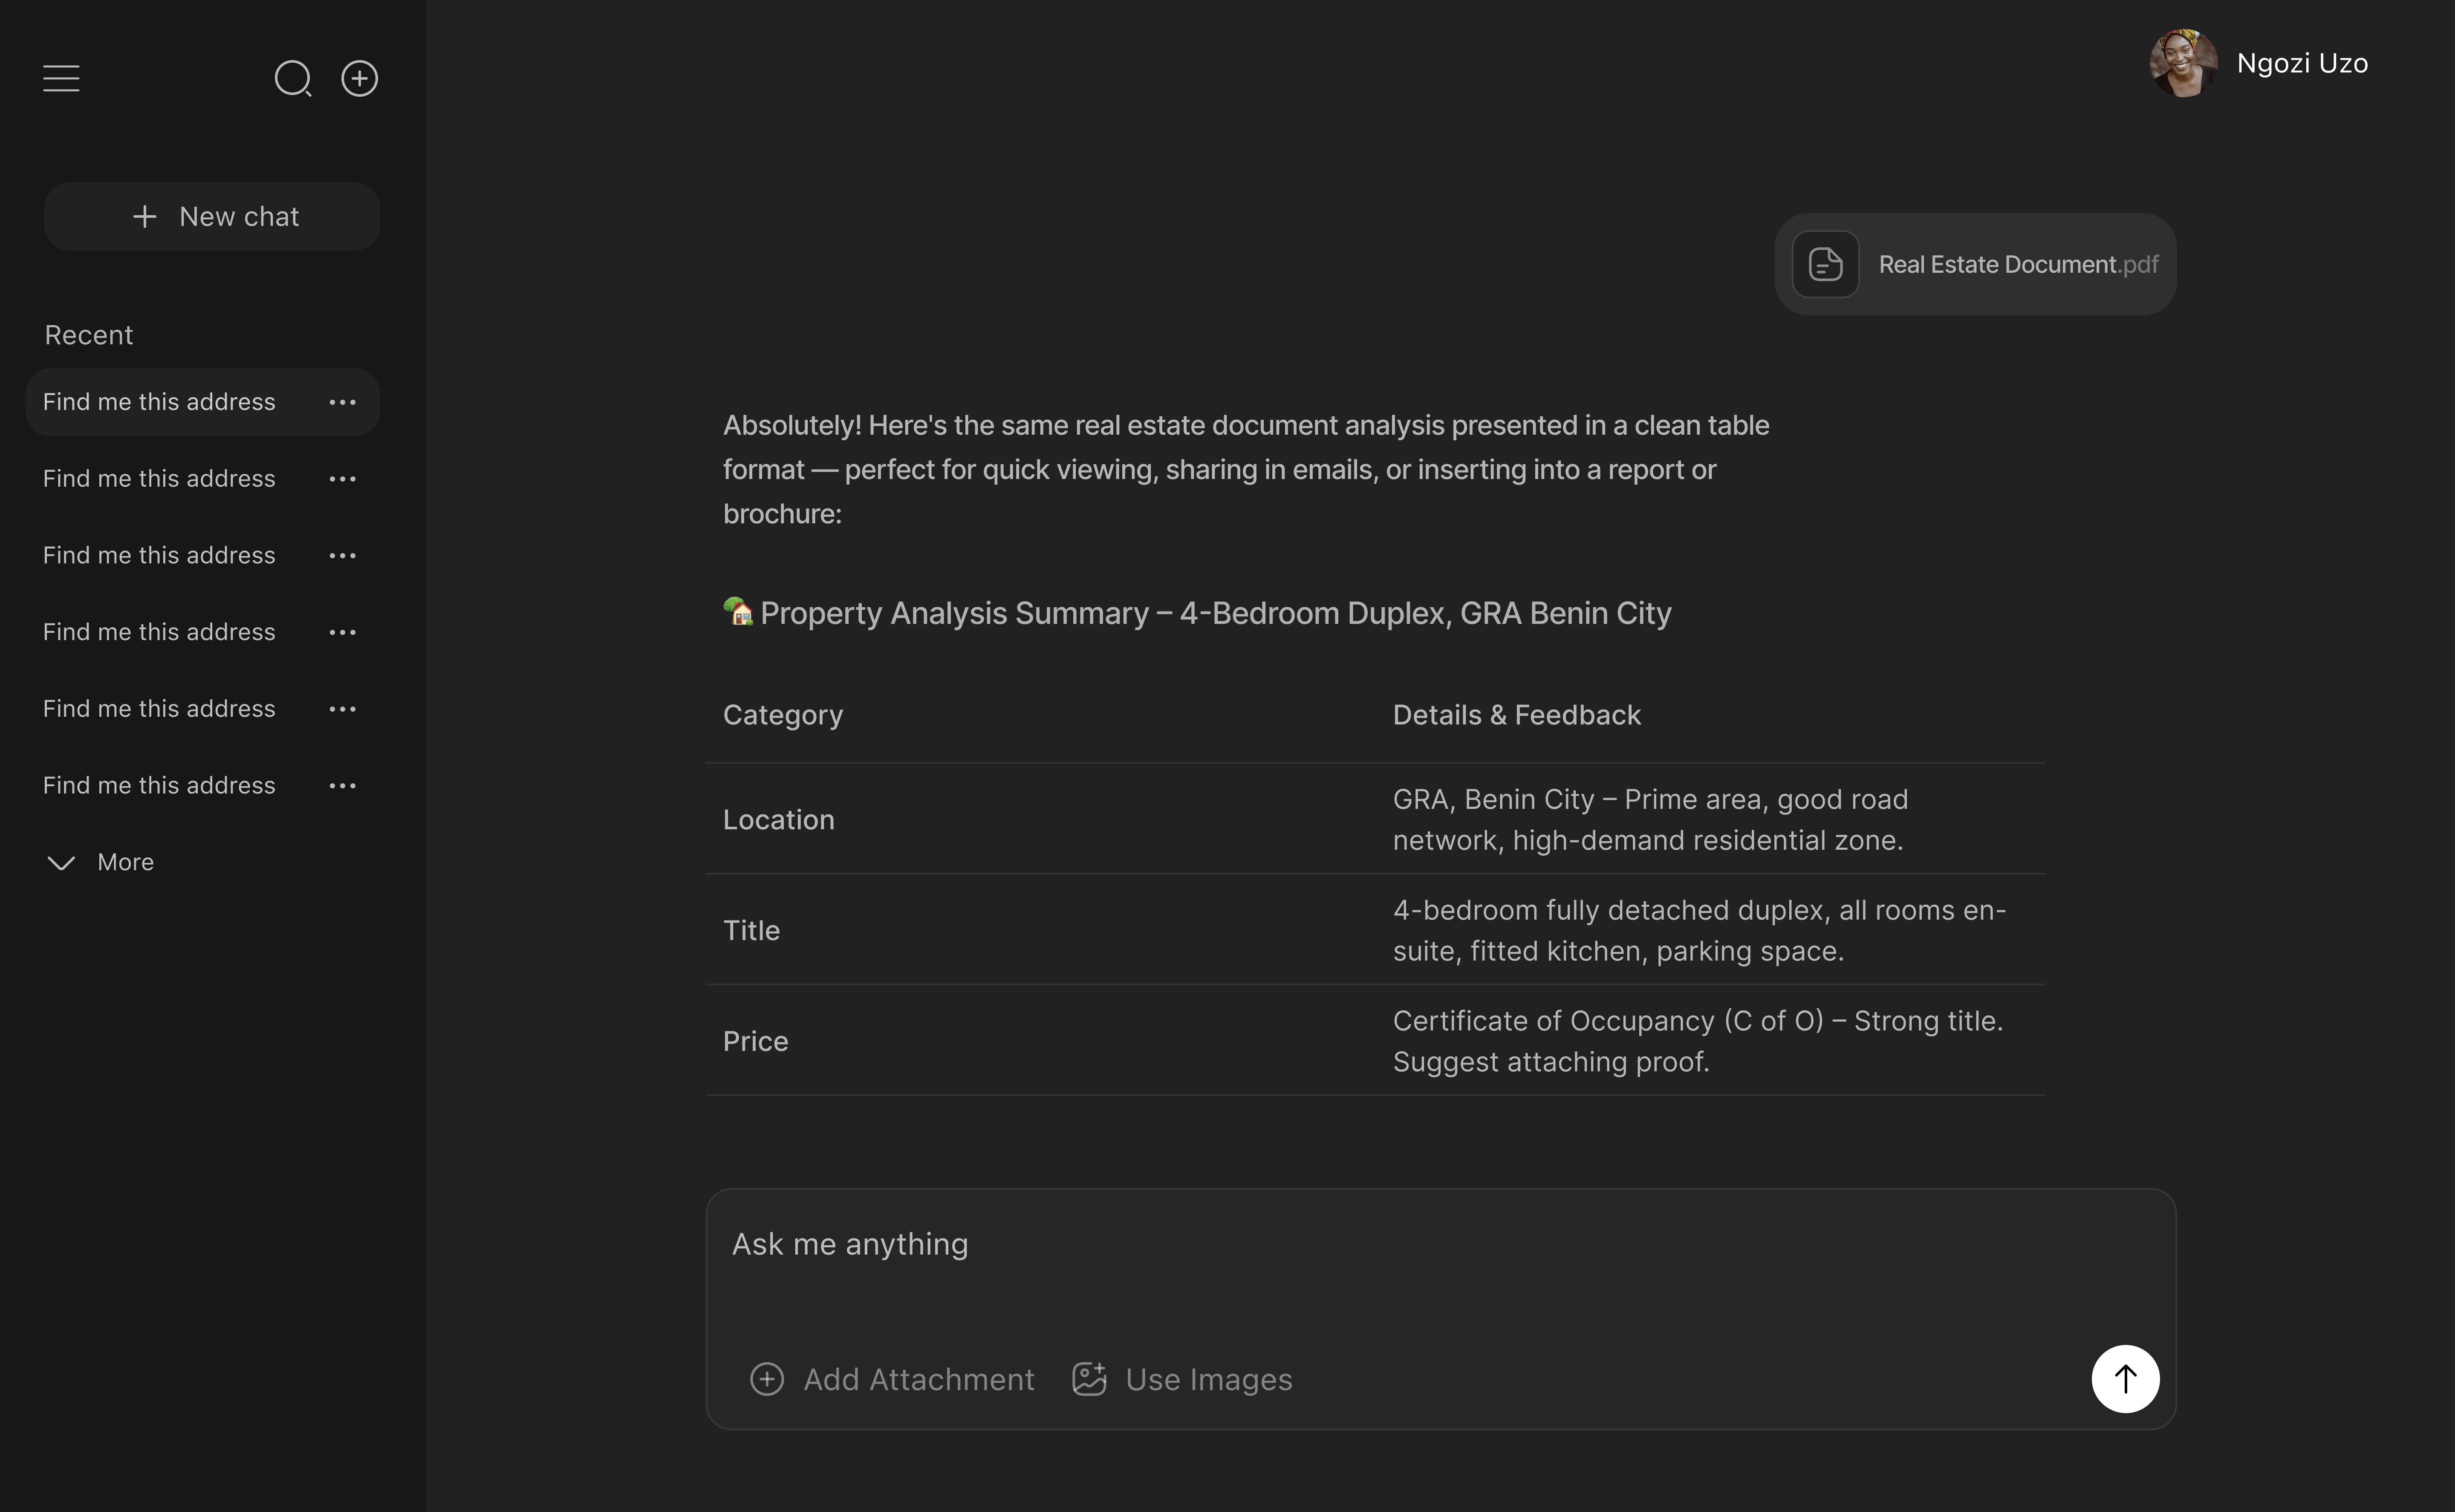Click the Use Images icon
Viewport: 2455px width, 1512px height.
[1089, 1379]
